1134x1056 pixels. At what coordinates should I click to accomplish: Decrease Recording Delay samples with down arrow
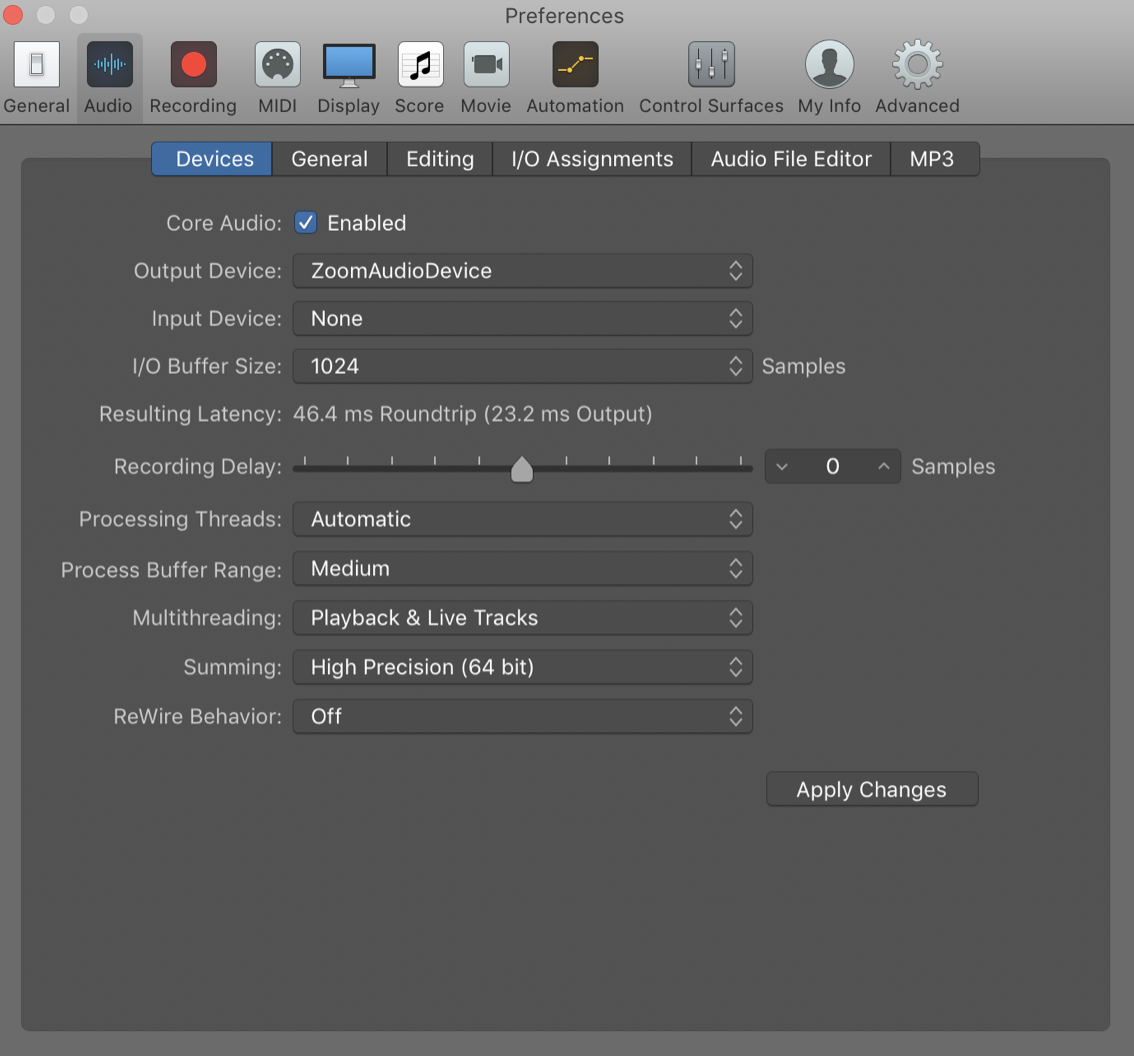click(x=782, y=467)
